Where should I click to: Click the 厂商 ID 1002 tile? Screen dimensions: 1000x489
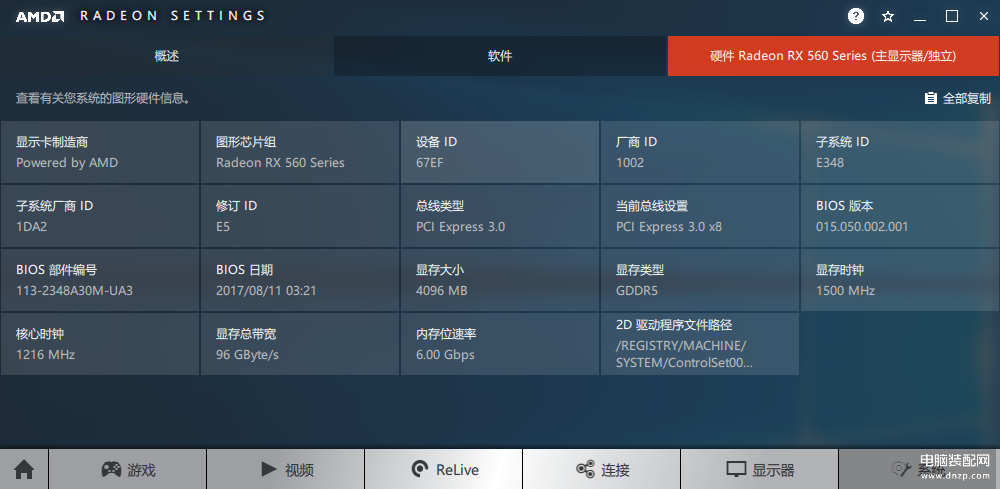tap(700, 152)
